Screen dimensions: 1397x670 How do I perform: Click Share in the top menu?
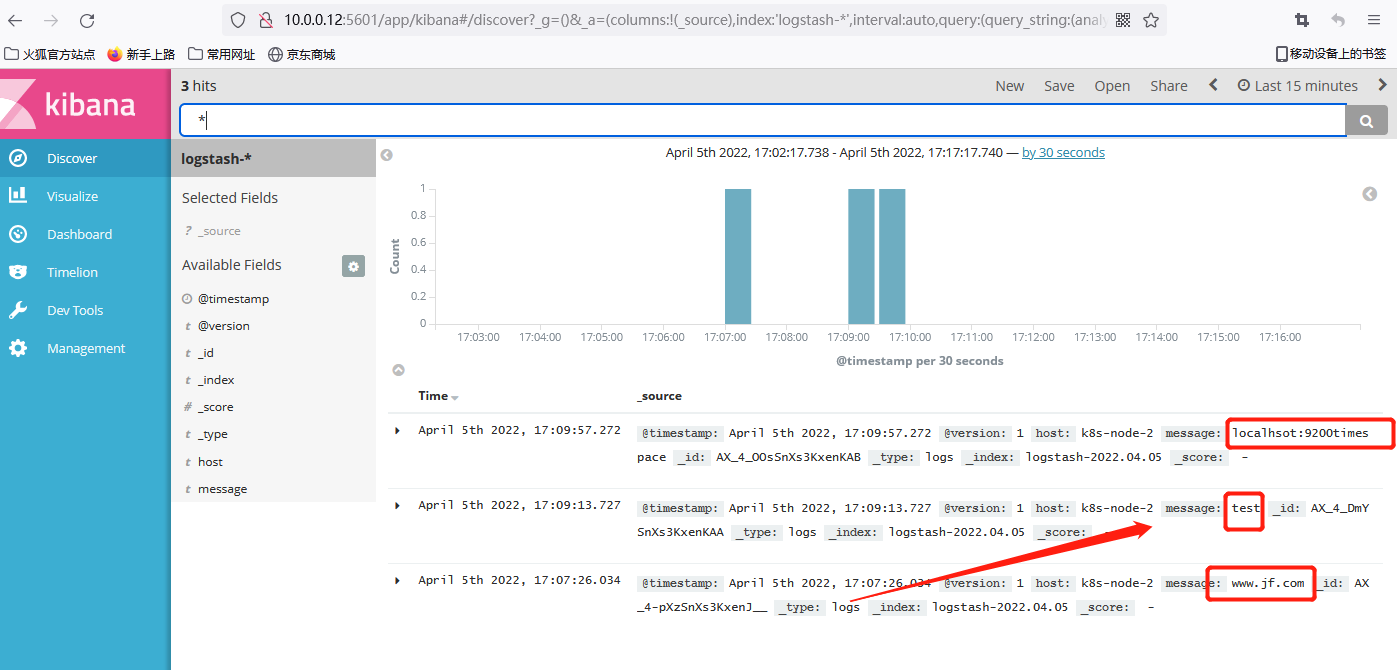(1169, 86)
